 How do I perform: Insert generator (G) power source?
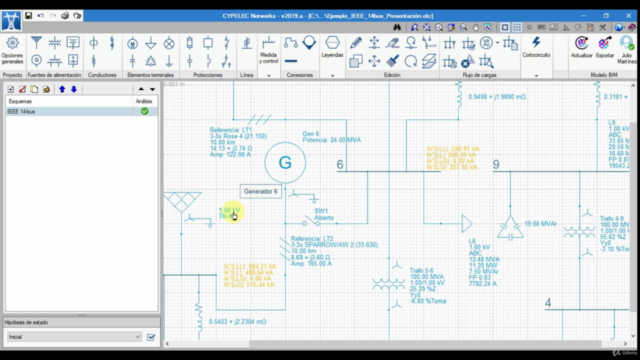[x=36, y=61]
